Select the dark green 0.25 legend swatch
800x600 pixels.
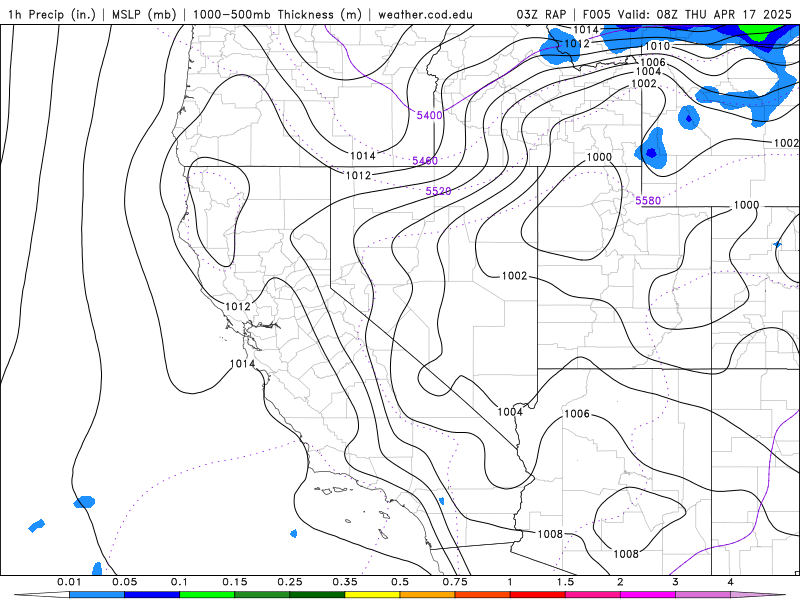[x=317, y=595]
